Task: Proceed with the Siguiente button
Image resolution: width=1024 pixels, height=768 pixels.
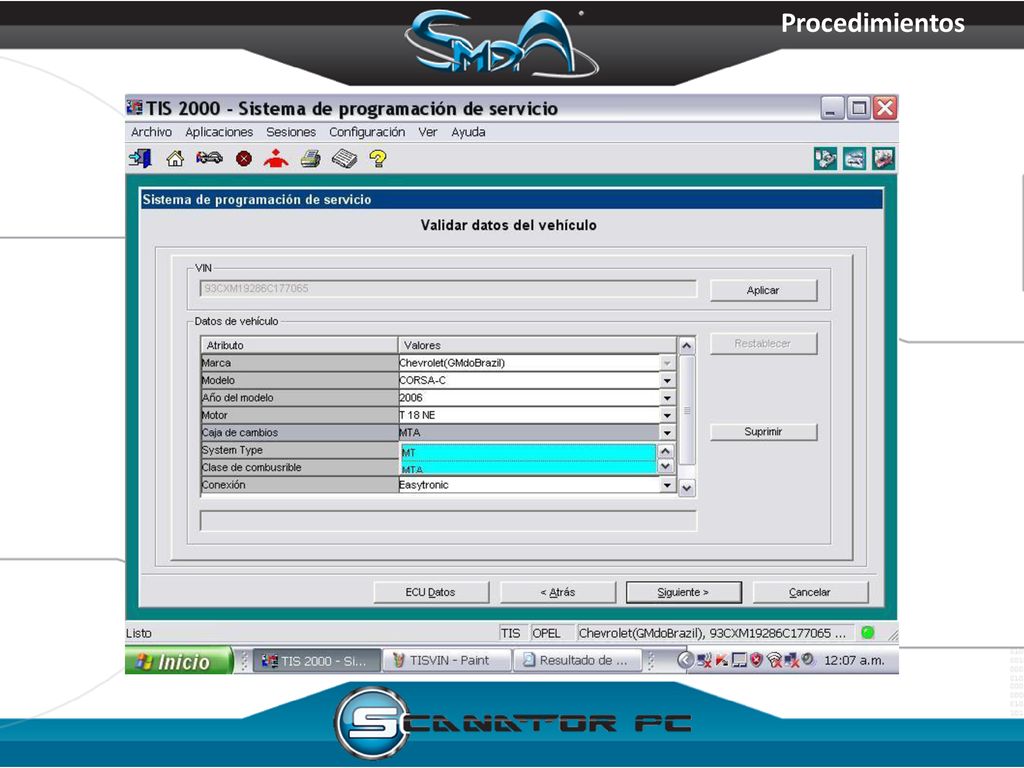Action: (683, 592)
